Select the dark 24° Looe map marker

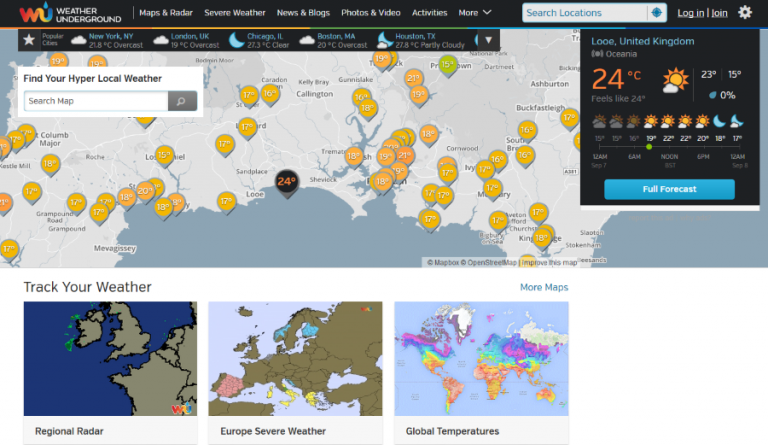pyautogui.click(x=287, y=182)
